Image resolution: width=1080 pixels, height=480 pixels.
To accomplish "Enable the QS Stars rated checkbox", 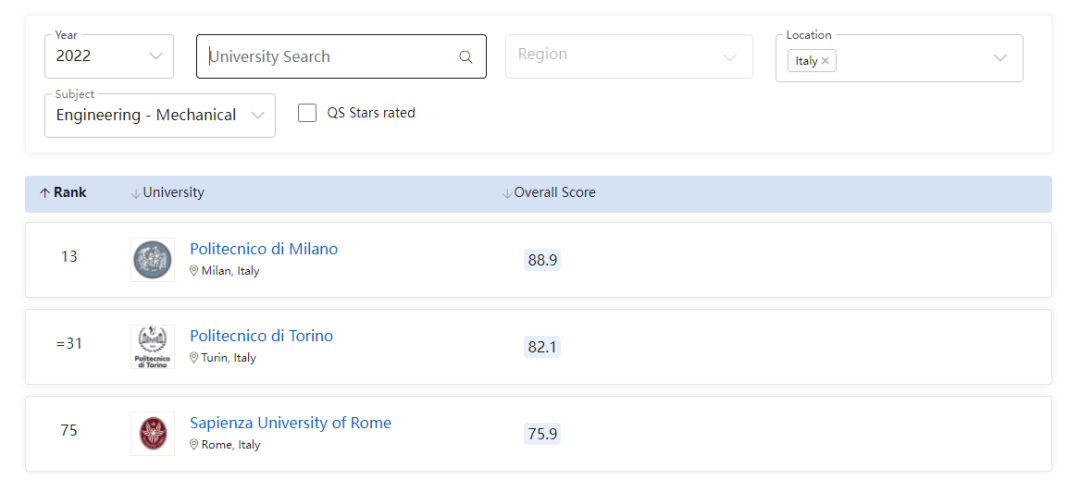I will (307, 113).
